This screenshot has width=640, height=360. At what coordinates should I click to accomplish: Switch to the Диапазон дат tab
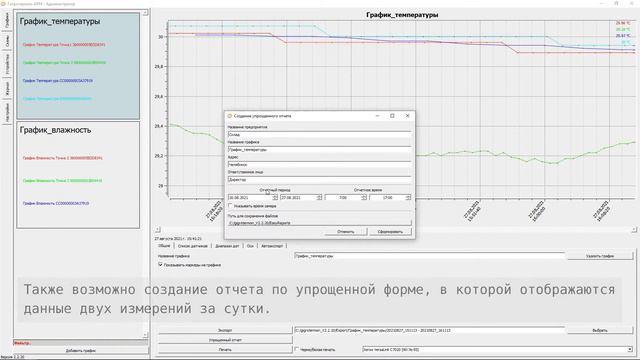pyautogui.click(x=227, y=246)
